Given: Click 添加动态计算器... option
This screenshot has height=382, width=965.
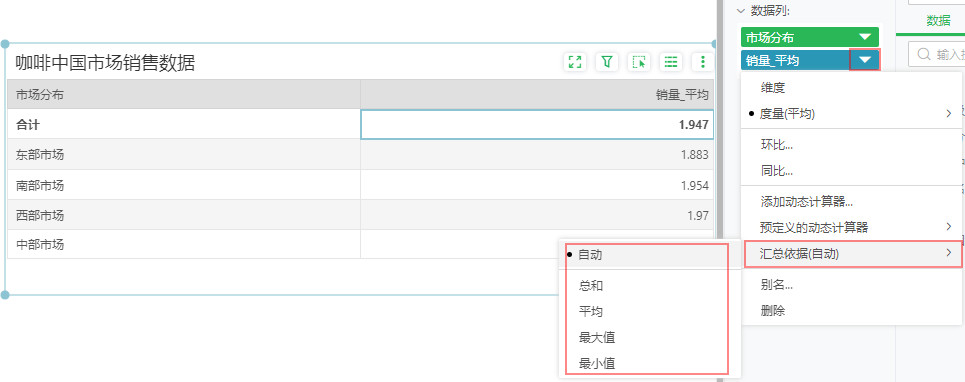Looking at the screenshot, I should coord(852,201).
